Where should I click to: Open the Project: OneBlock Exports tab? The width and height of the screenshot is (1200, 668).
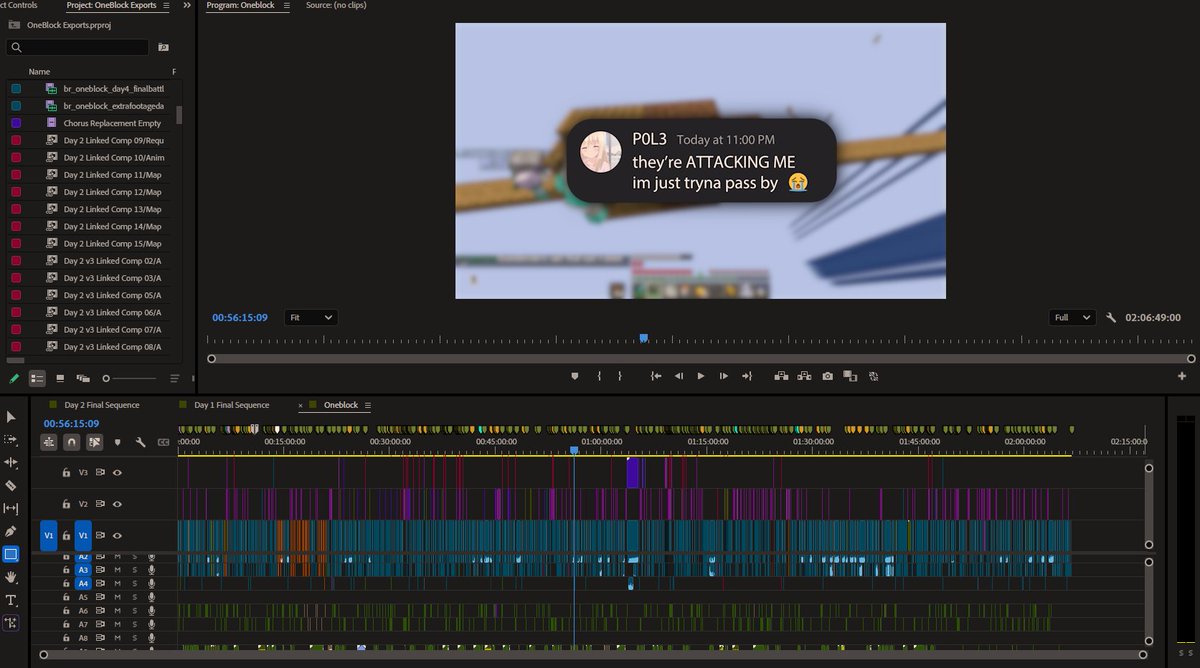point(111,6)
